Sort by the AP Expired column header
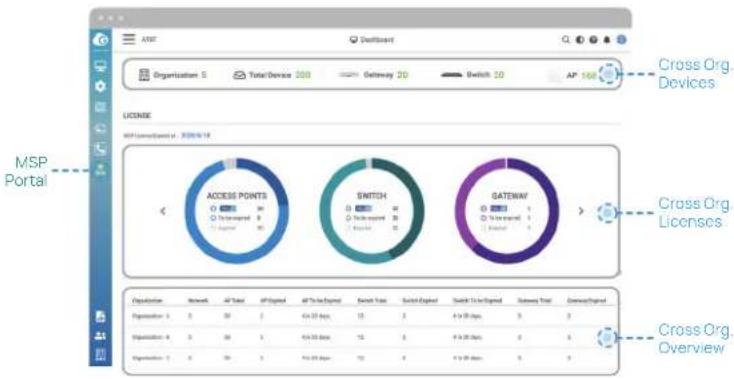Screen dimensions: 734x379 click(x=273, y=300)
